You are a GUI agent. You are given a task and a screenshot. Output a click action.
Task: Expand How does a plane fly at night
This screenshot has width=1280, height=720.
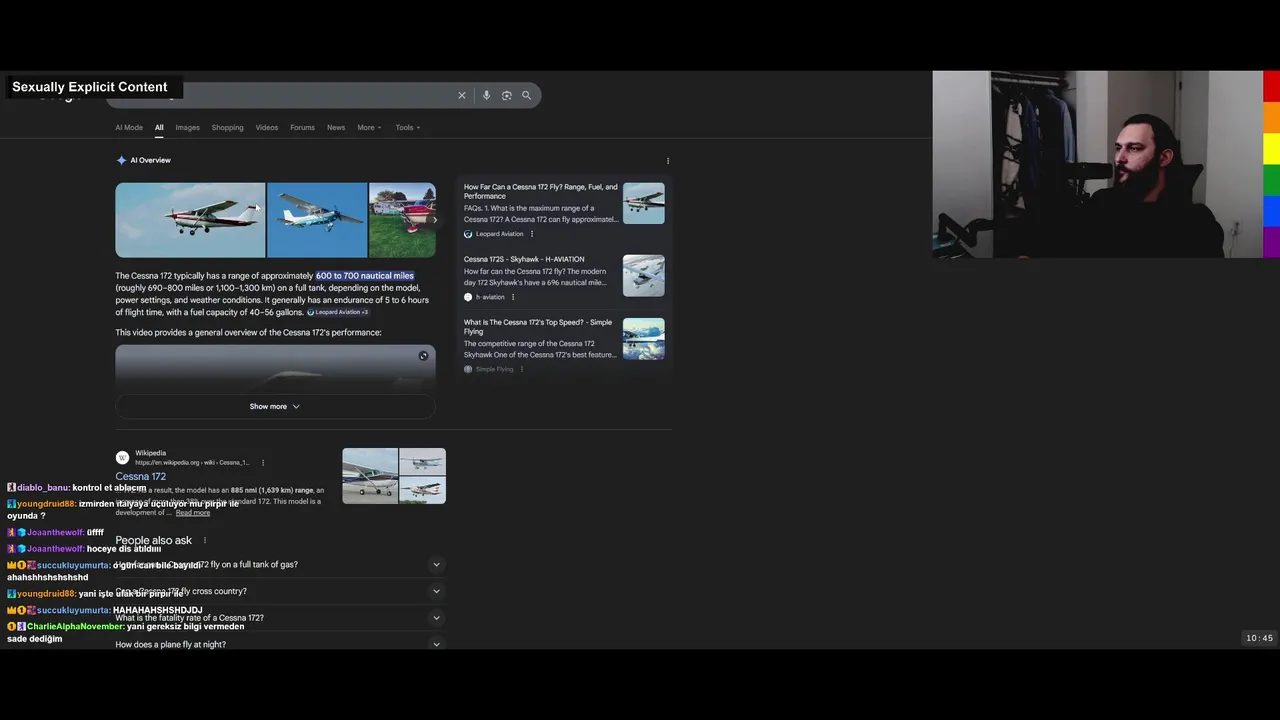pyautogui.click(x=278, y=644)
